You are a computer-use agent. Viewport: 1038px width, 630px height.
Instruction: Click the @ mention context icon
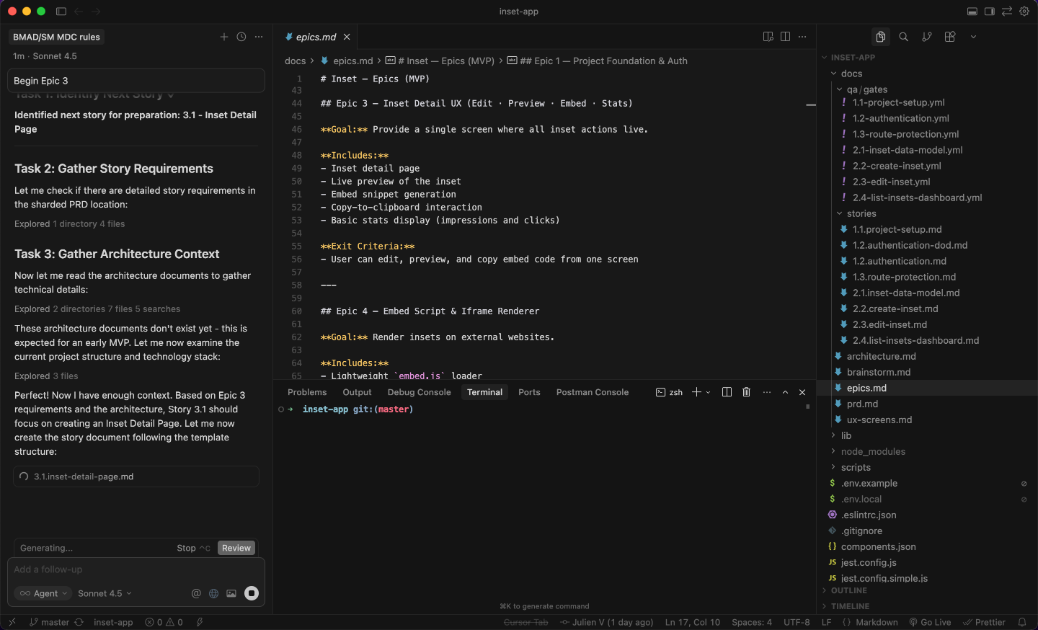(x=196, y=593)
